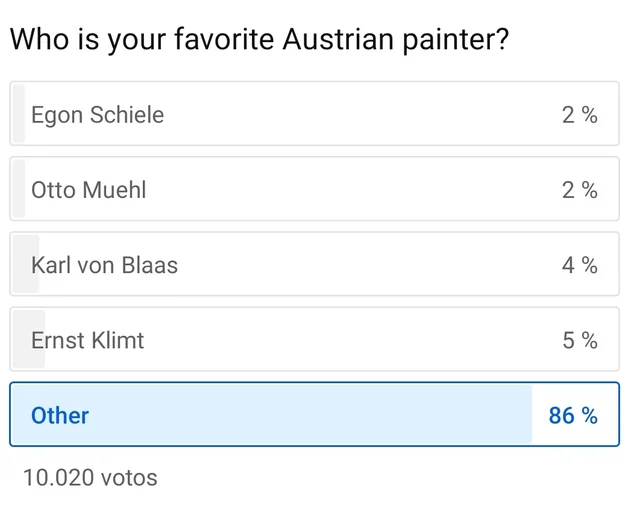Click the "10.020 votos" vote count
Screen dimensions: 640x521
pyautogui.click(x=90, y=477)
